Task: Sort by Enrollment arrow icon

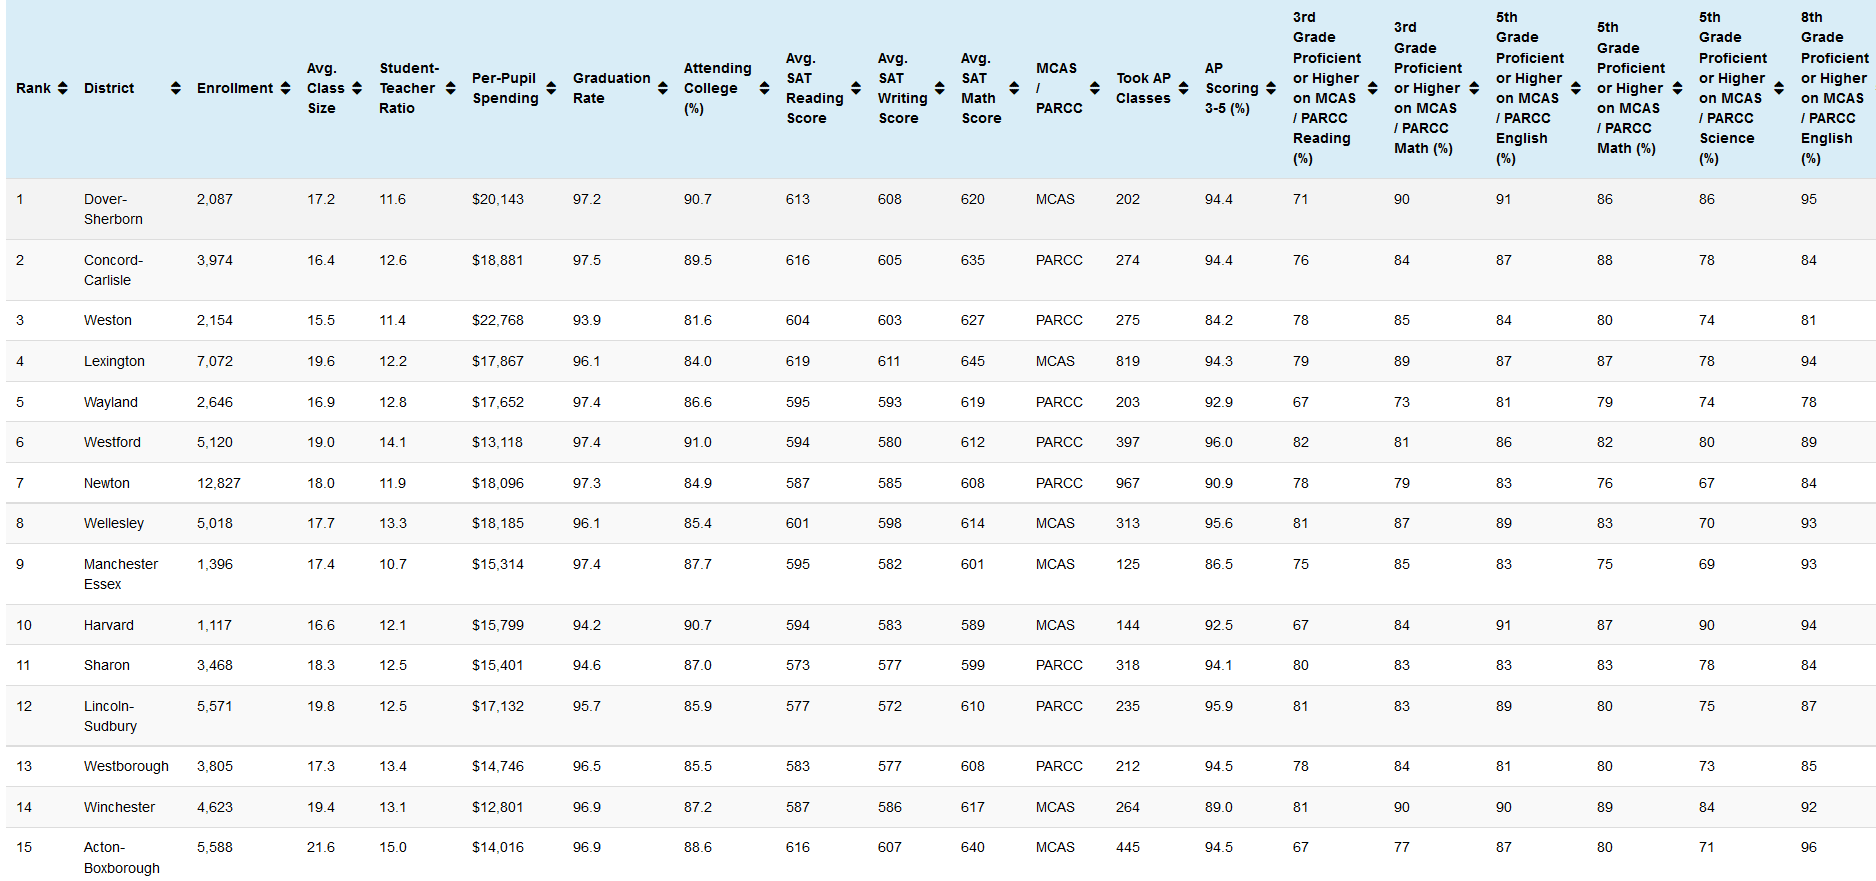Action: click(285, 88)
